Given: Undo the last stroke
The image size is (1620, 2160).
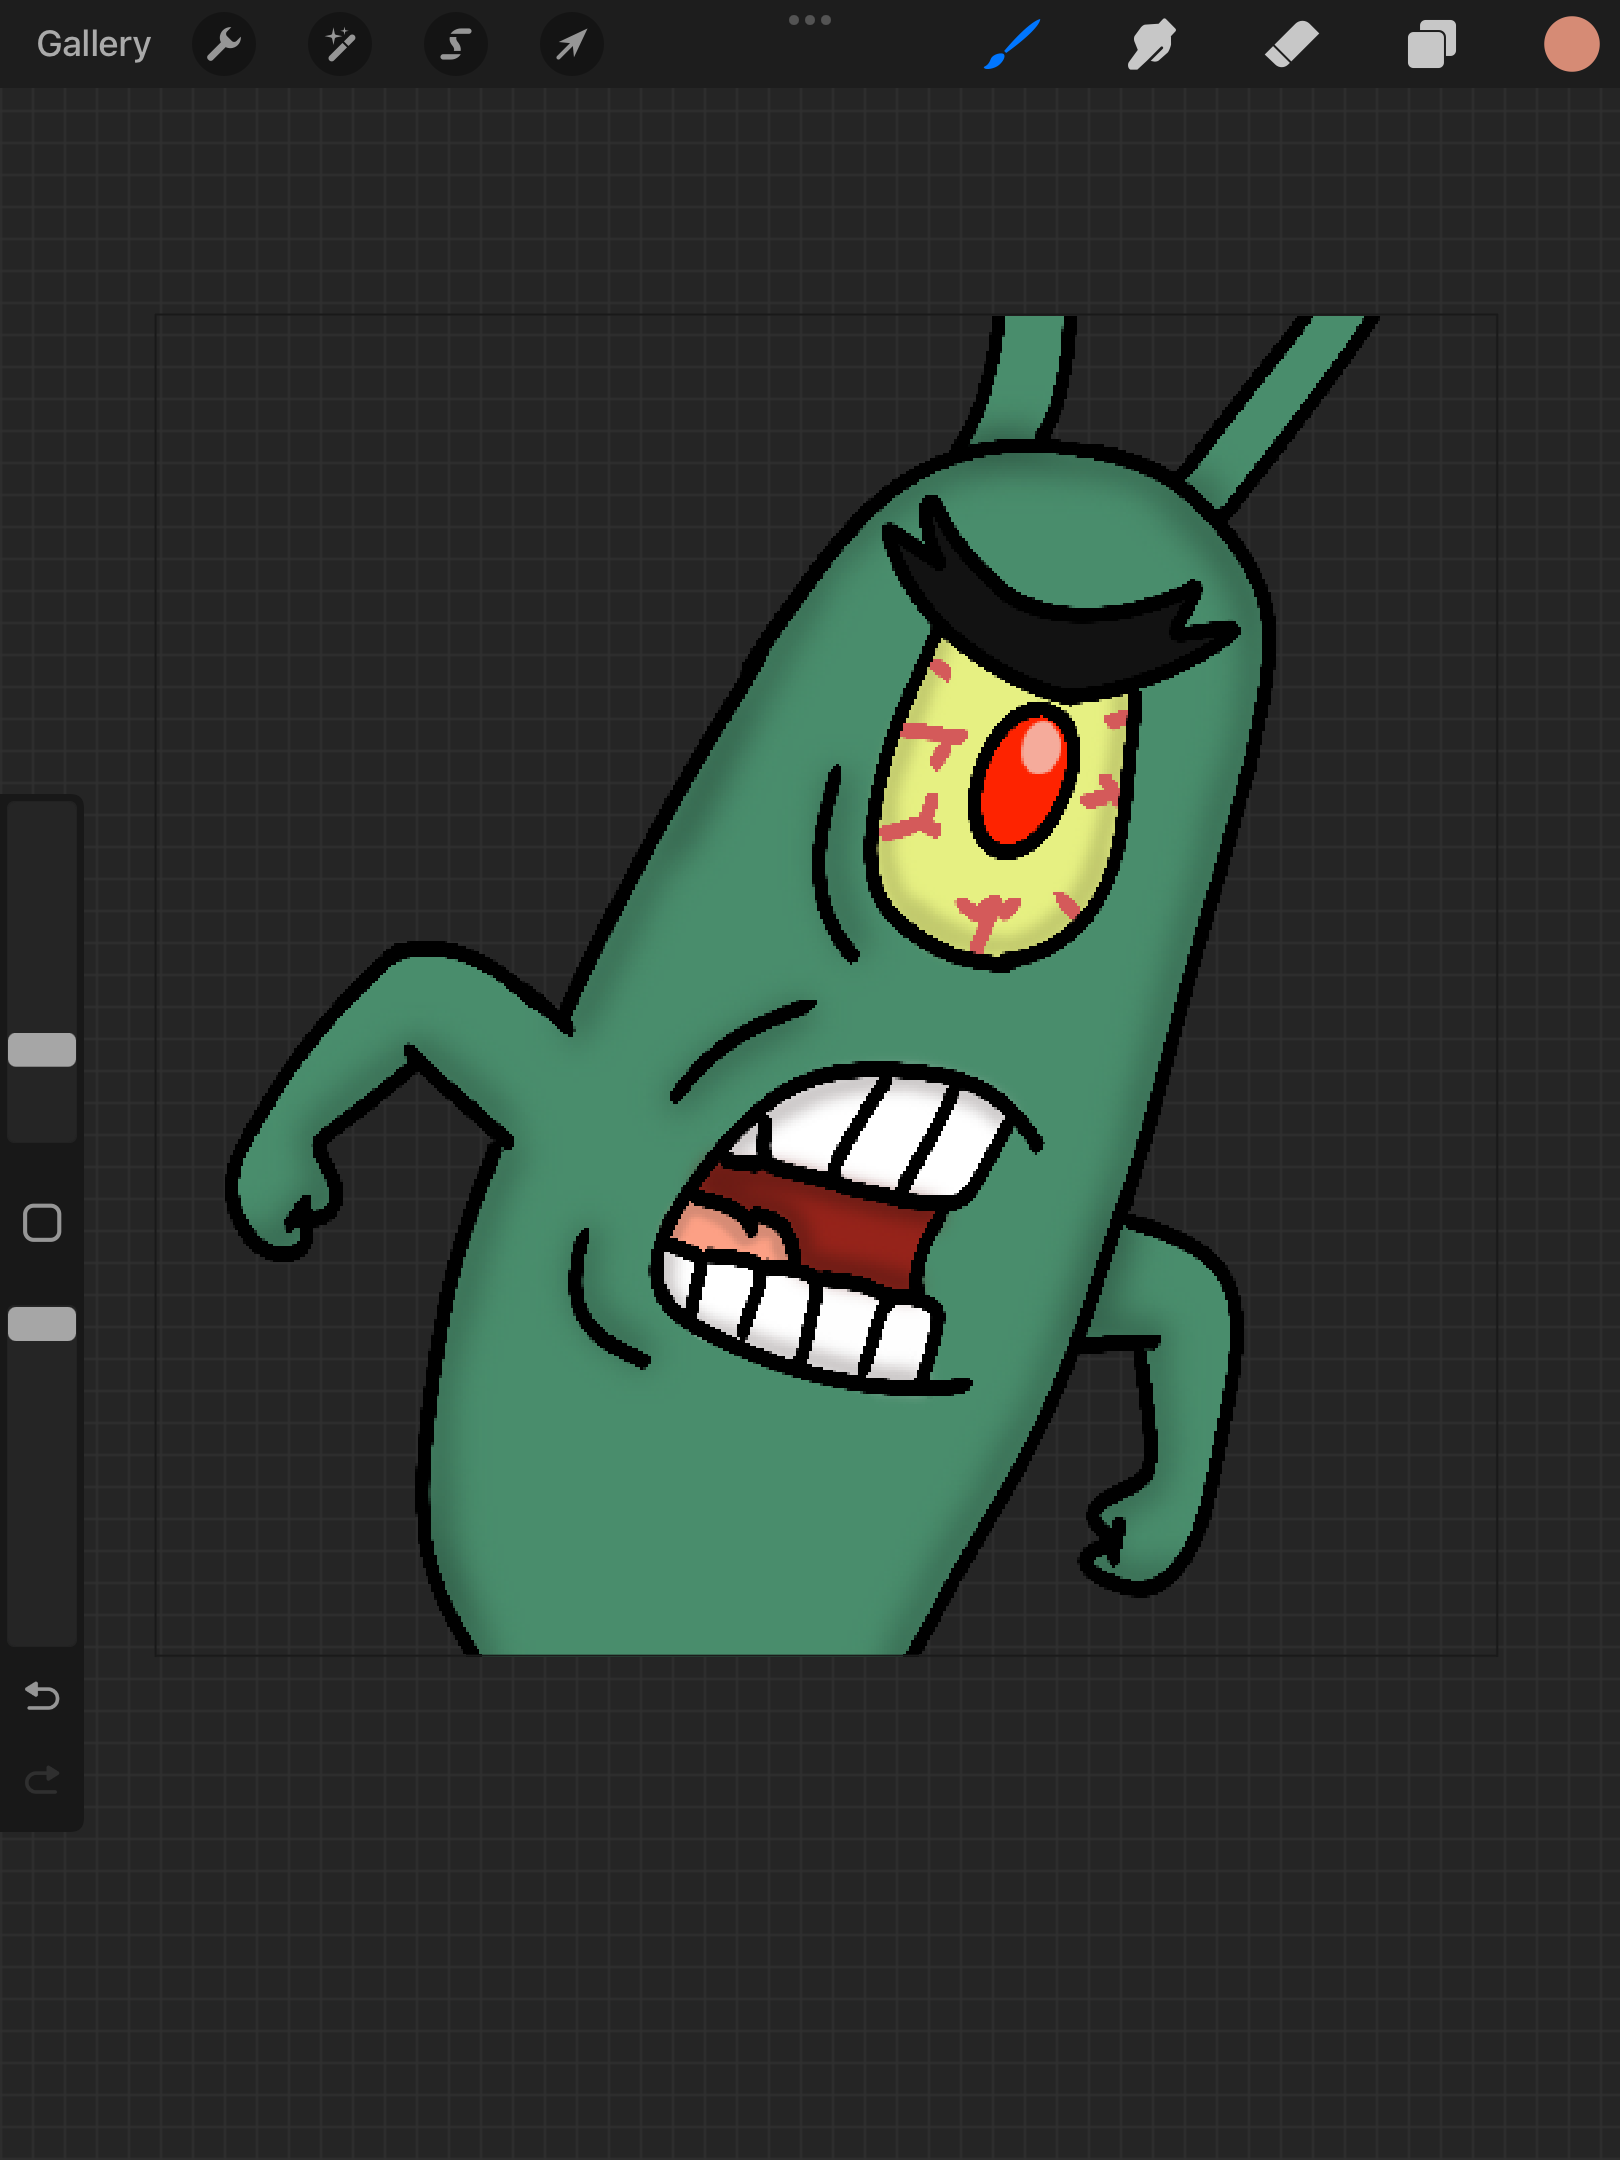Looking at the screenshot, I should coord(42,1696).
